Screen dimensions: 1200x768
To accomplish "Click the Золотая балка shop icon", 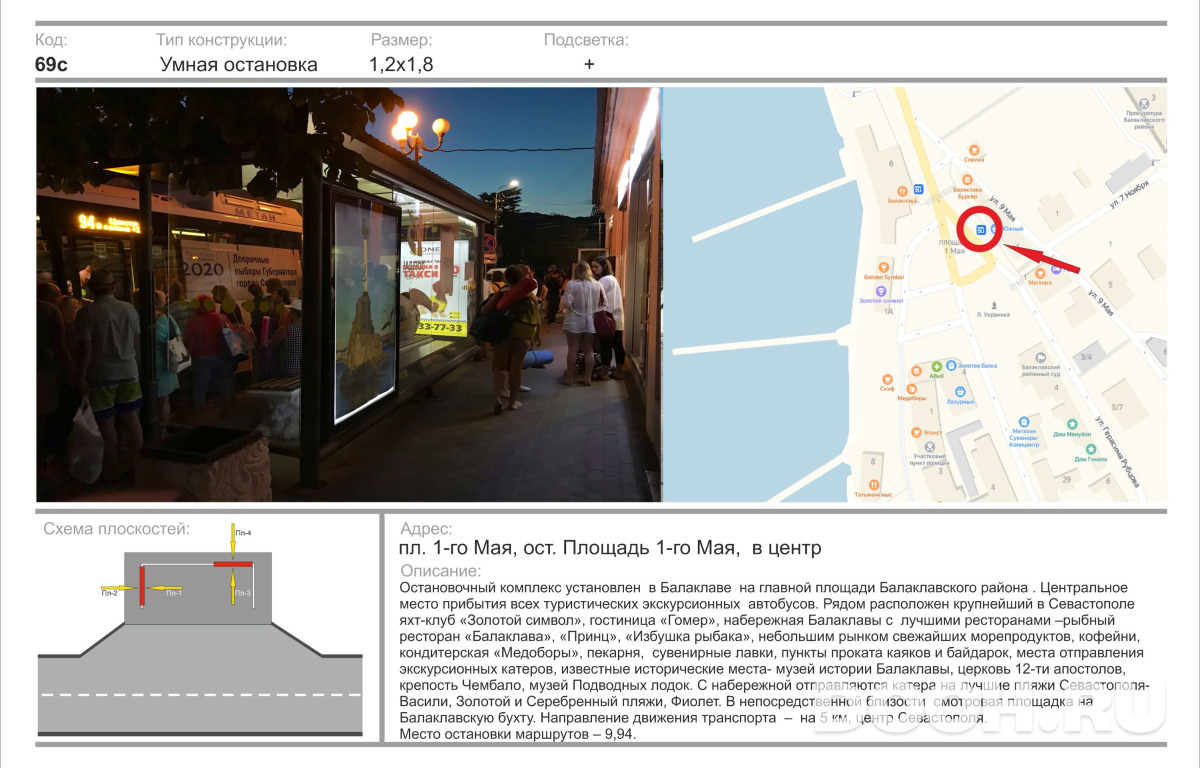I will click(951, 365).
